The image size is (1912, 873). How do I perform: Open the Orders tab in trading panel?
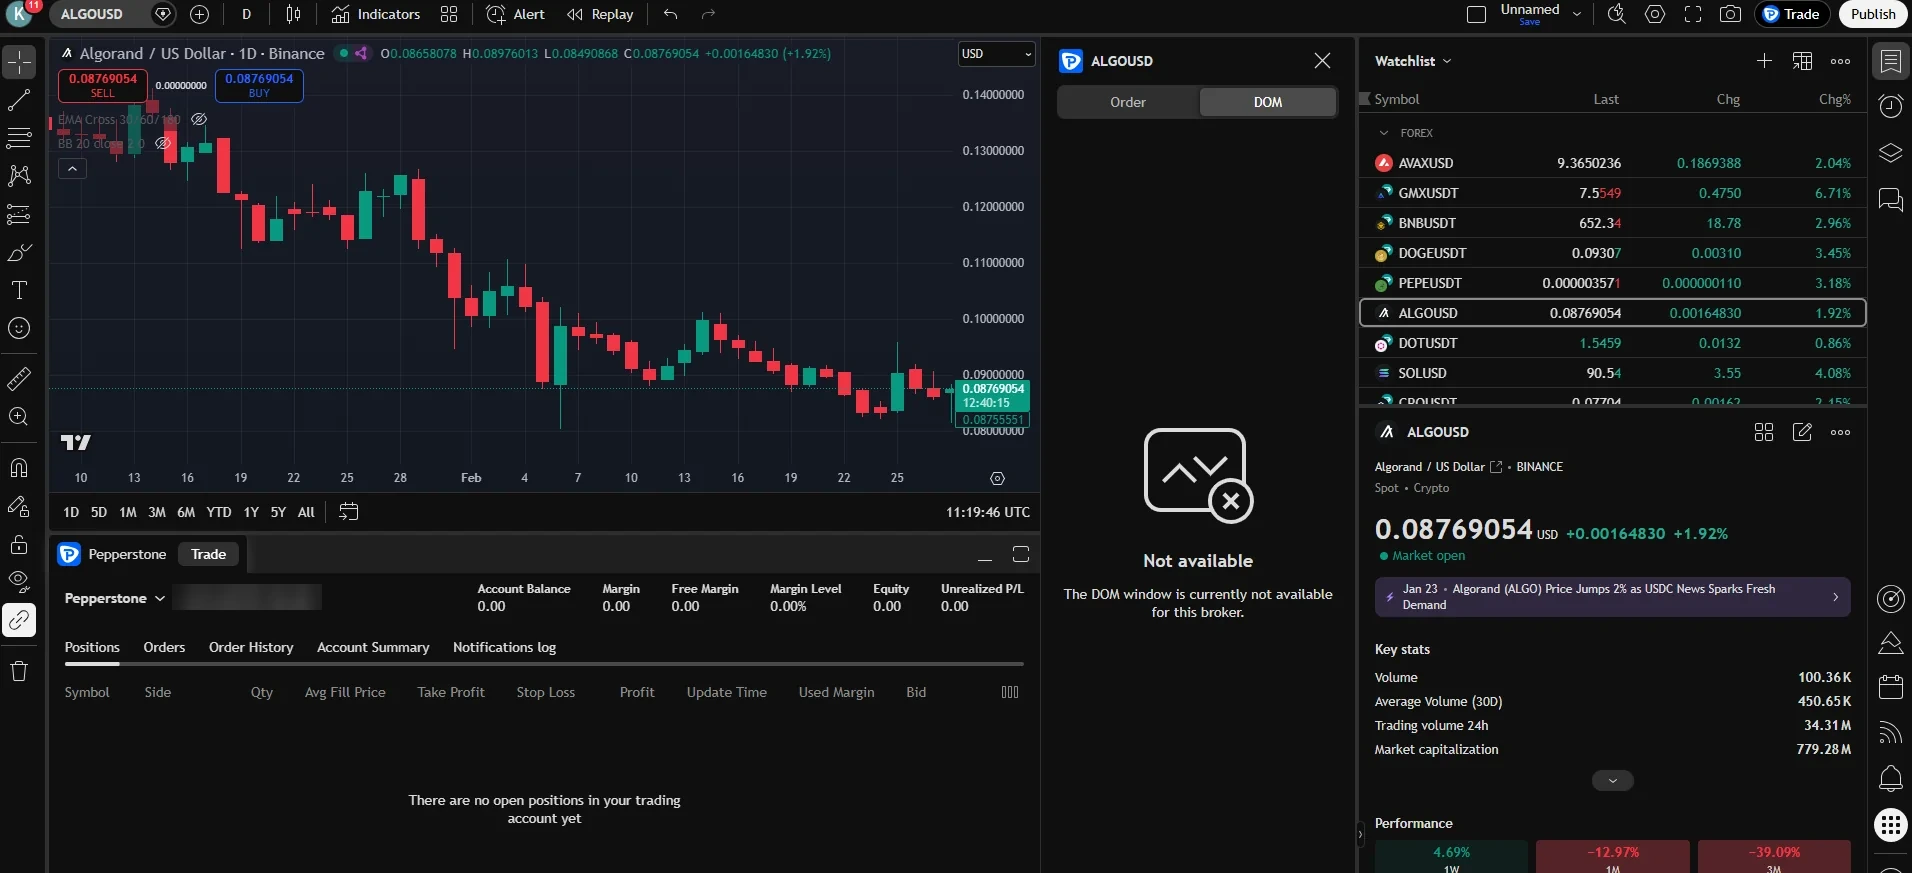(164, 647)
